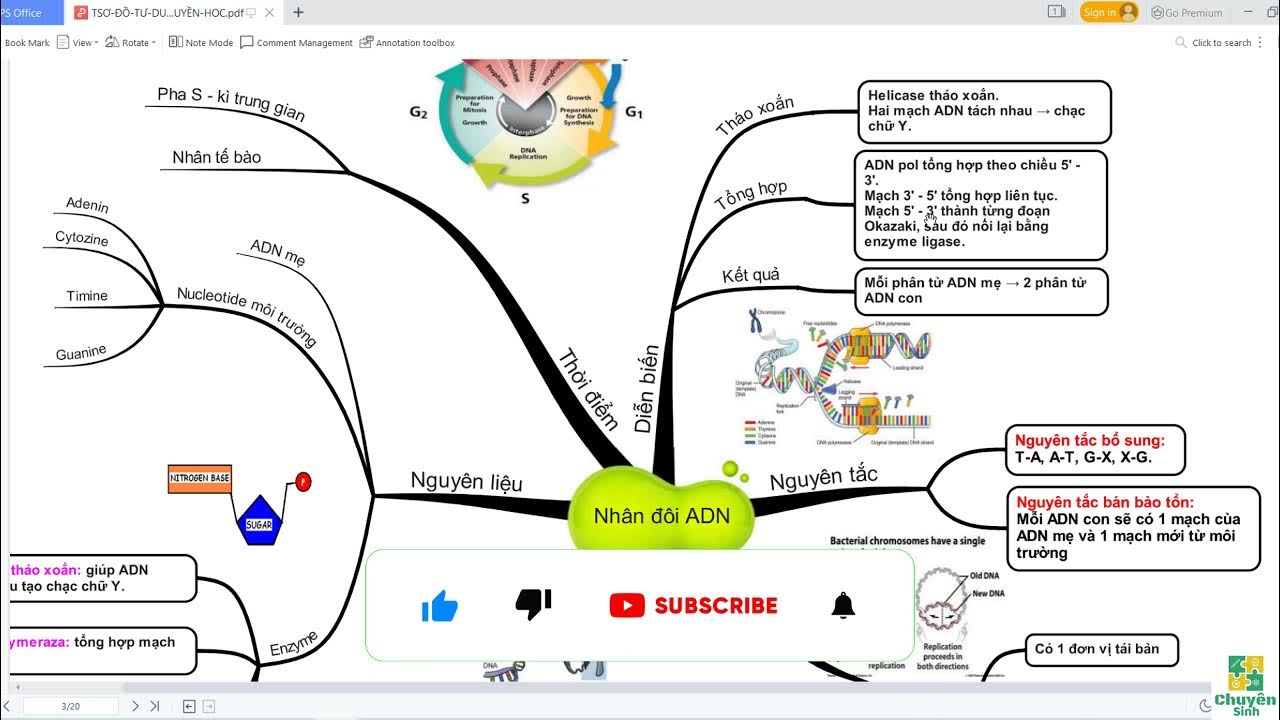The height and width of the screenshot is (720, 1280).
Task: Click the notification bell icon
Action: pos(843,605)
